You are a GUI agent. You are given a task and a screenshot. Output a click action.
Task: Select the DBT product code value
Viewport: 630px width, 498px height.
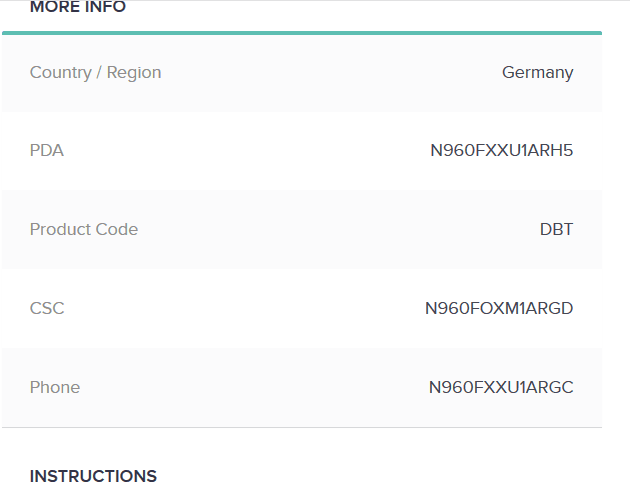coord(556,230)
